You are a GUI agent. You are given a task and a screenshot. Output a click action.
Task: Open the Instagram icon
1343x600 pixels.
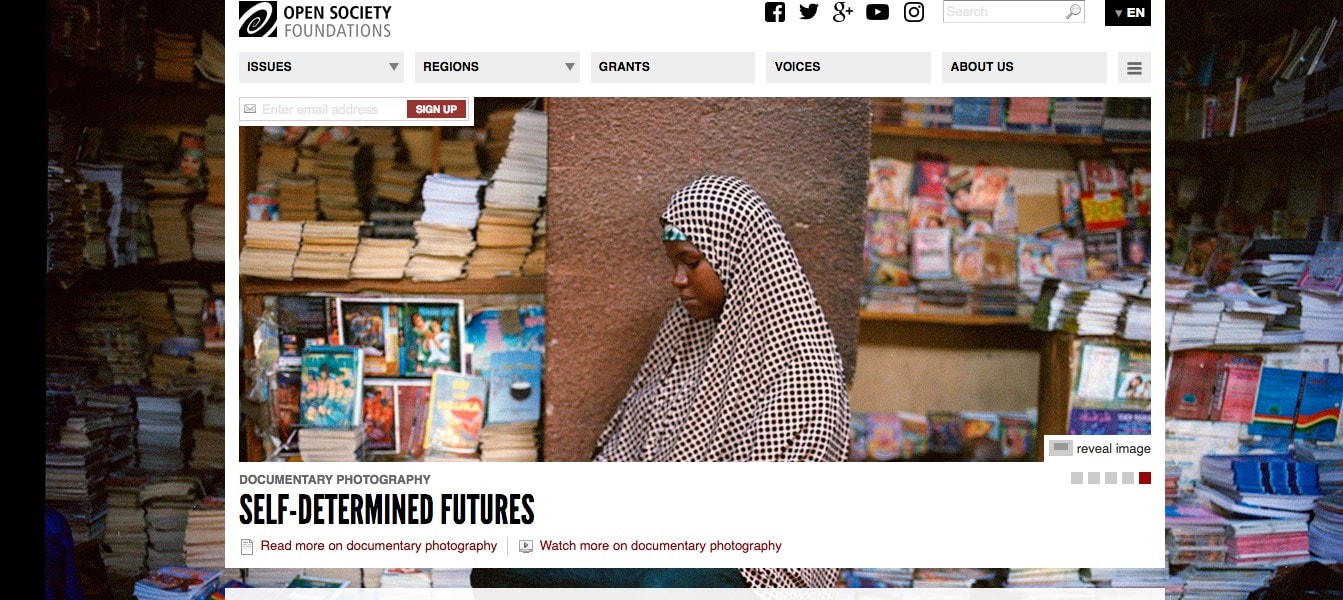pos(914,12)
